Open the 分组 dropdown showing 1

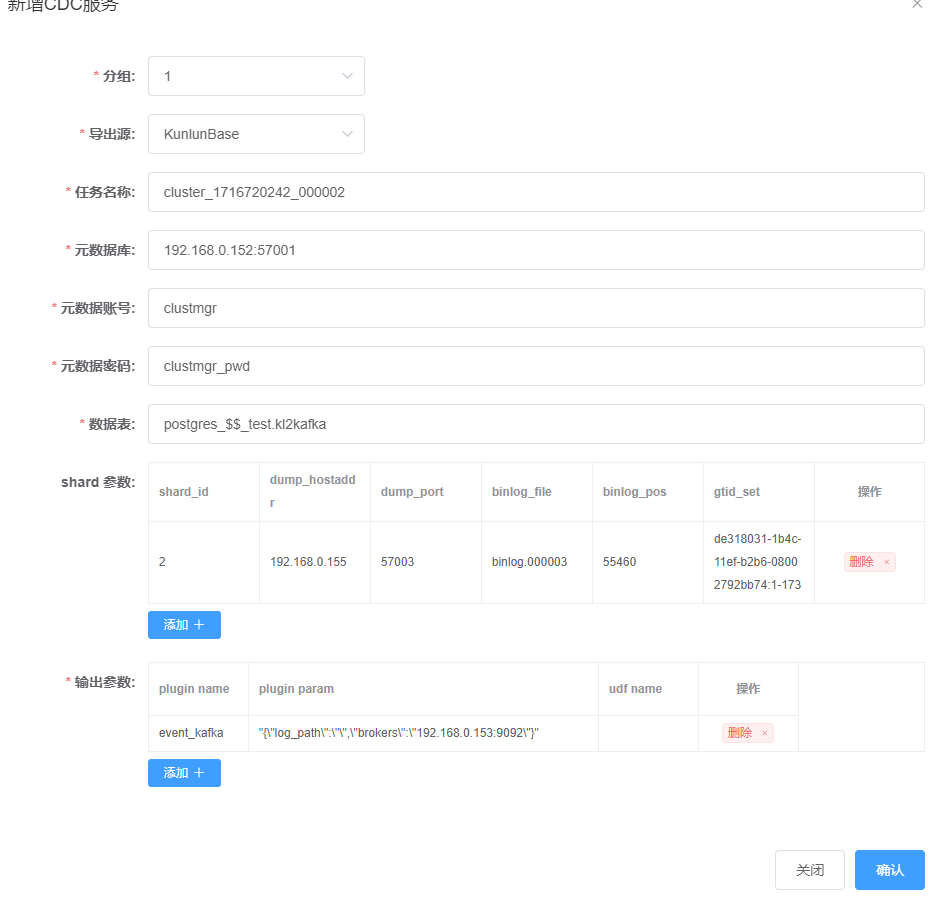point(256,76)
